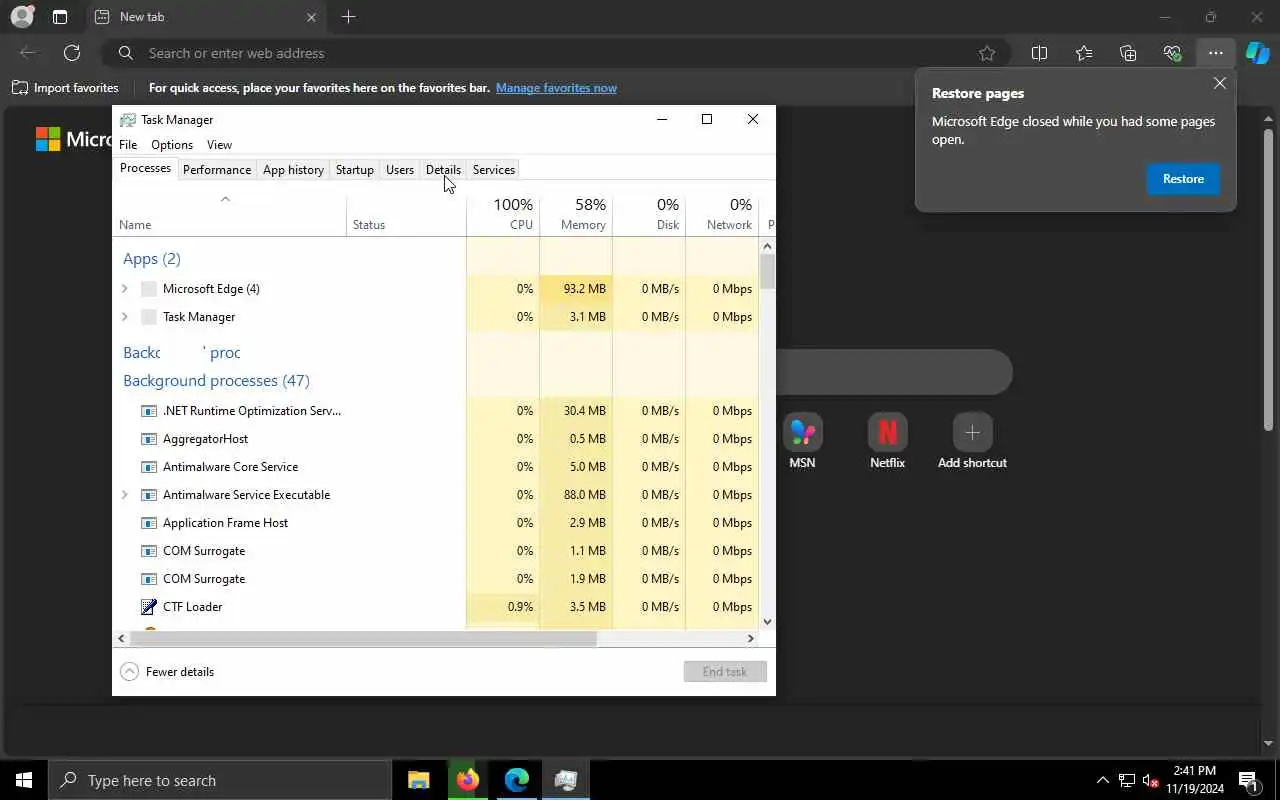Click Edge icon in taskbar
The width and height of the screenshot is (1280, 800).
coord(517,780)
